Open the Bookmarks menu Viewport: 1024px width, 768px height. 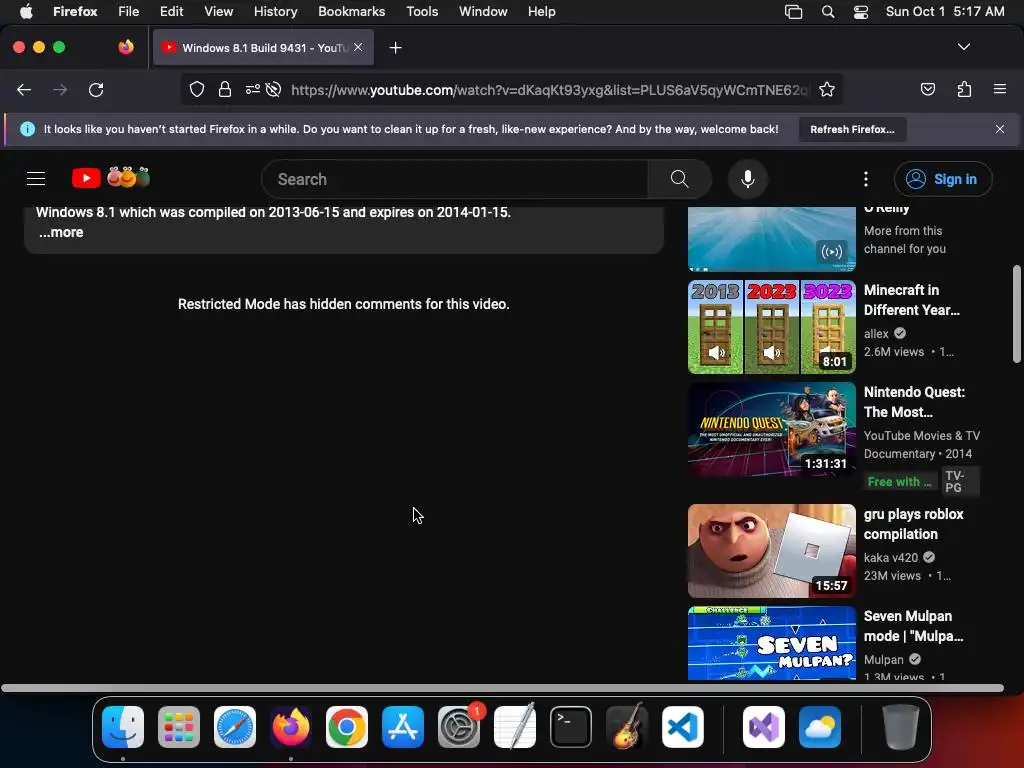pos(351,12)
